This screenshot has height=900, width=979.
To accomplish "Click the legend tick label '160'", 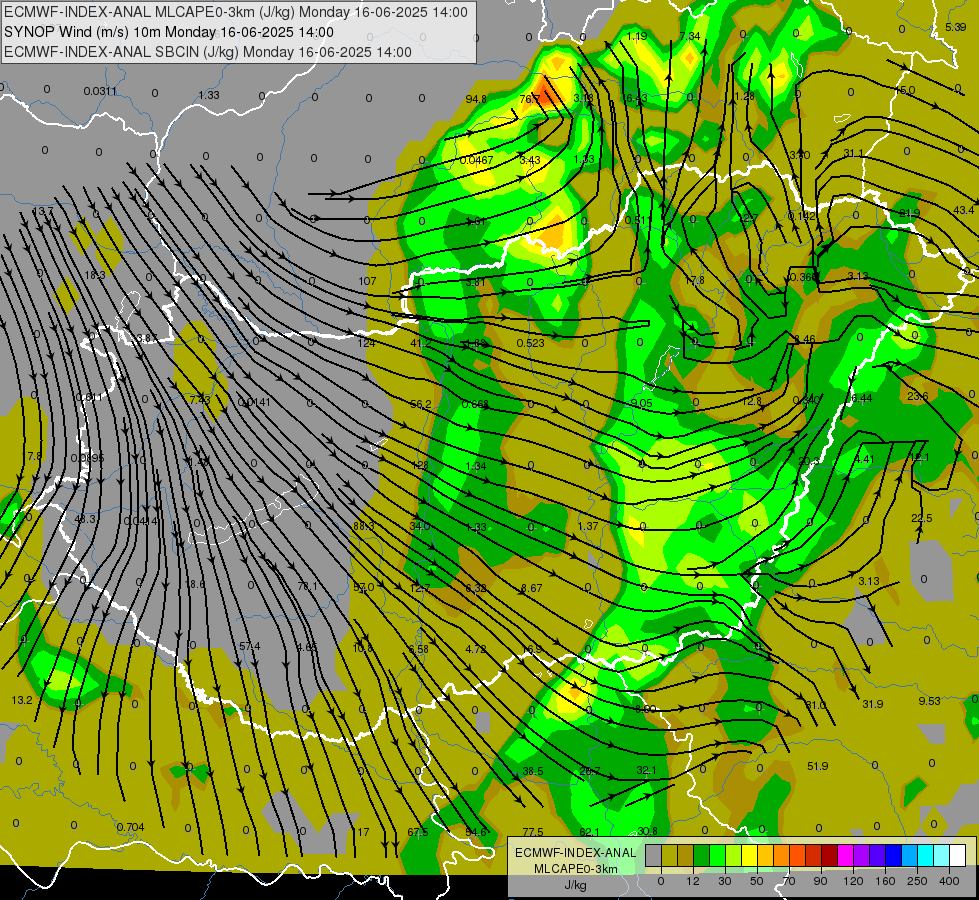I will pyautogui.click(x=885, y=881).
